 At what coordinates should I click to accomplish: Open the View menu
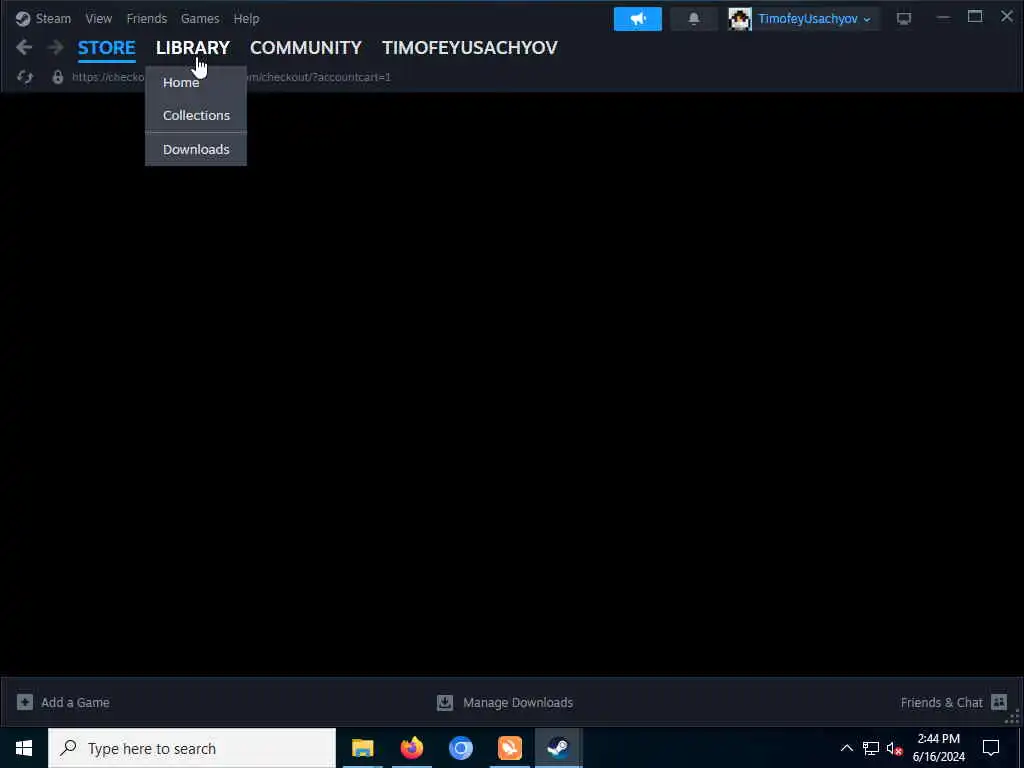[99, 18]
